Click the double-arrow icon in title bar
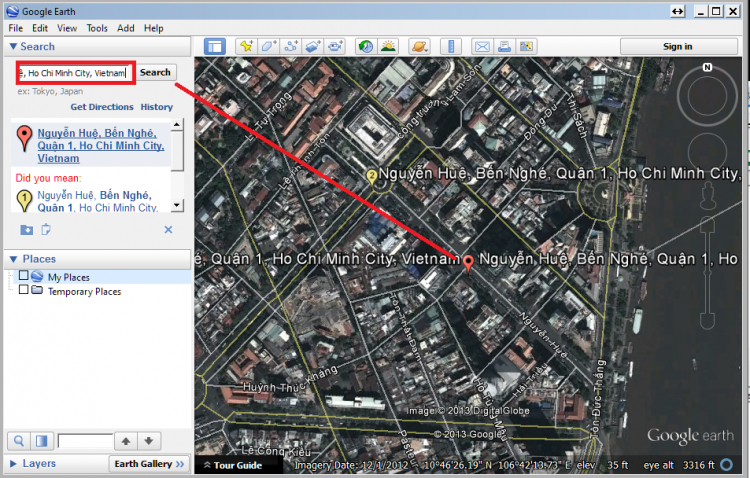The width and height of the screenshot is (750, 478). click(677, 11)
